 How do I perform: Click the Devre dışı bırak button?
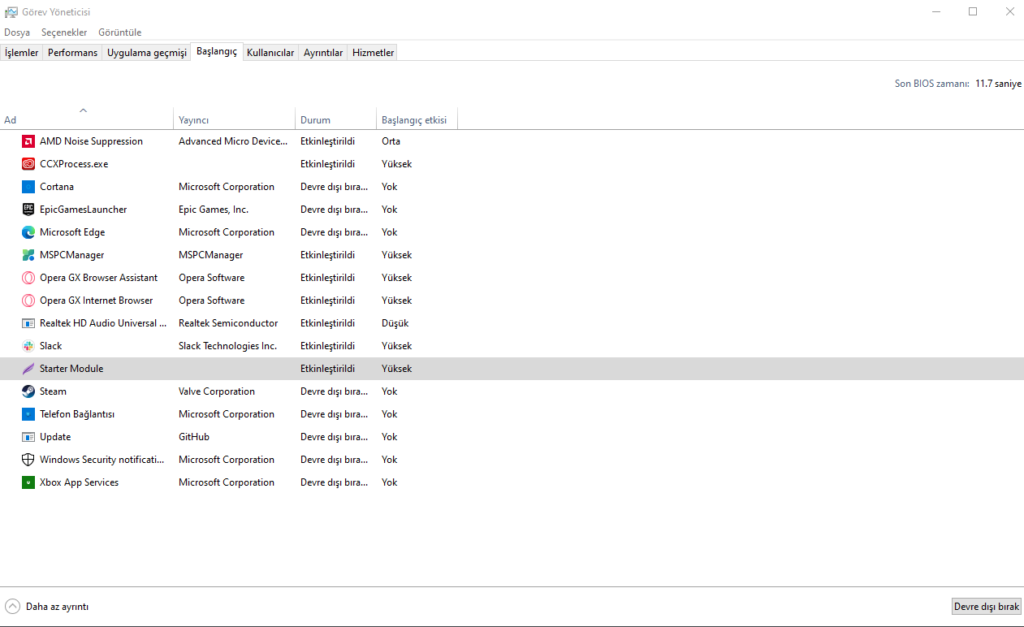(x=986, y=607)
